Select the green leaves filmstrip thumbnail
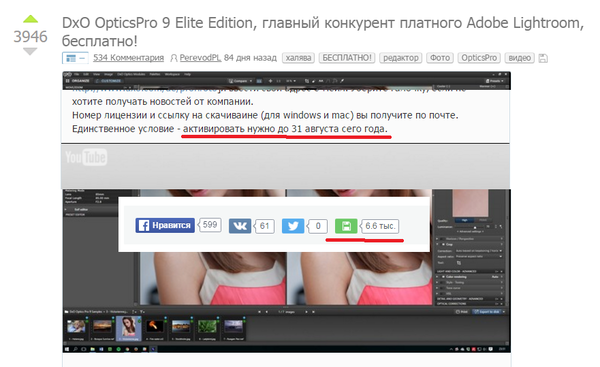The height and width of the screenshot is (367, 600). (207, 327)
